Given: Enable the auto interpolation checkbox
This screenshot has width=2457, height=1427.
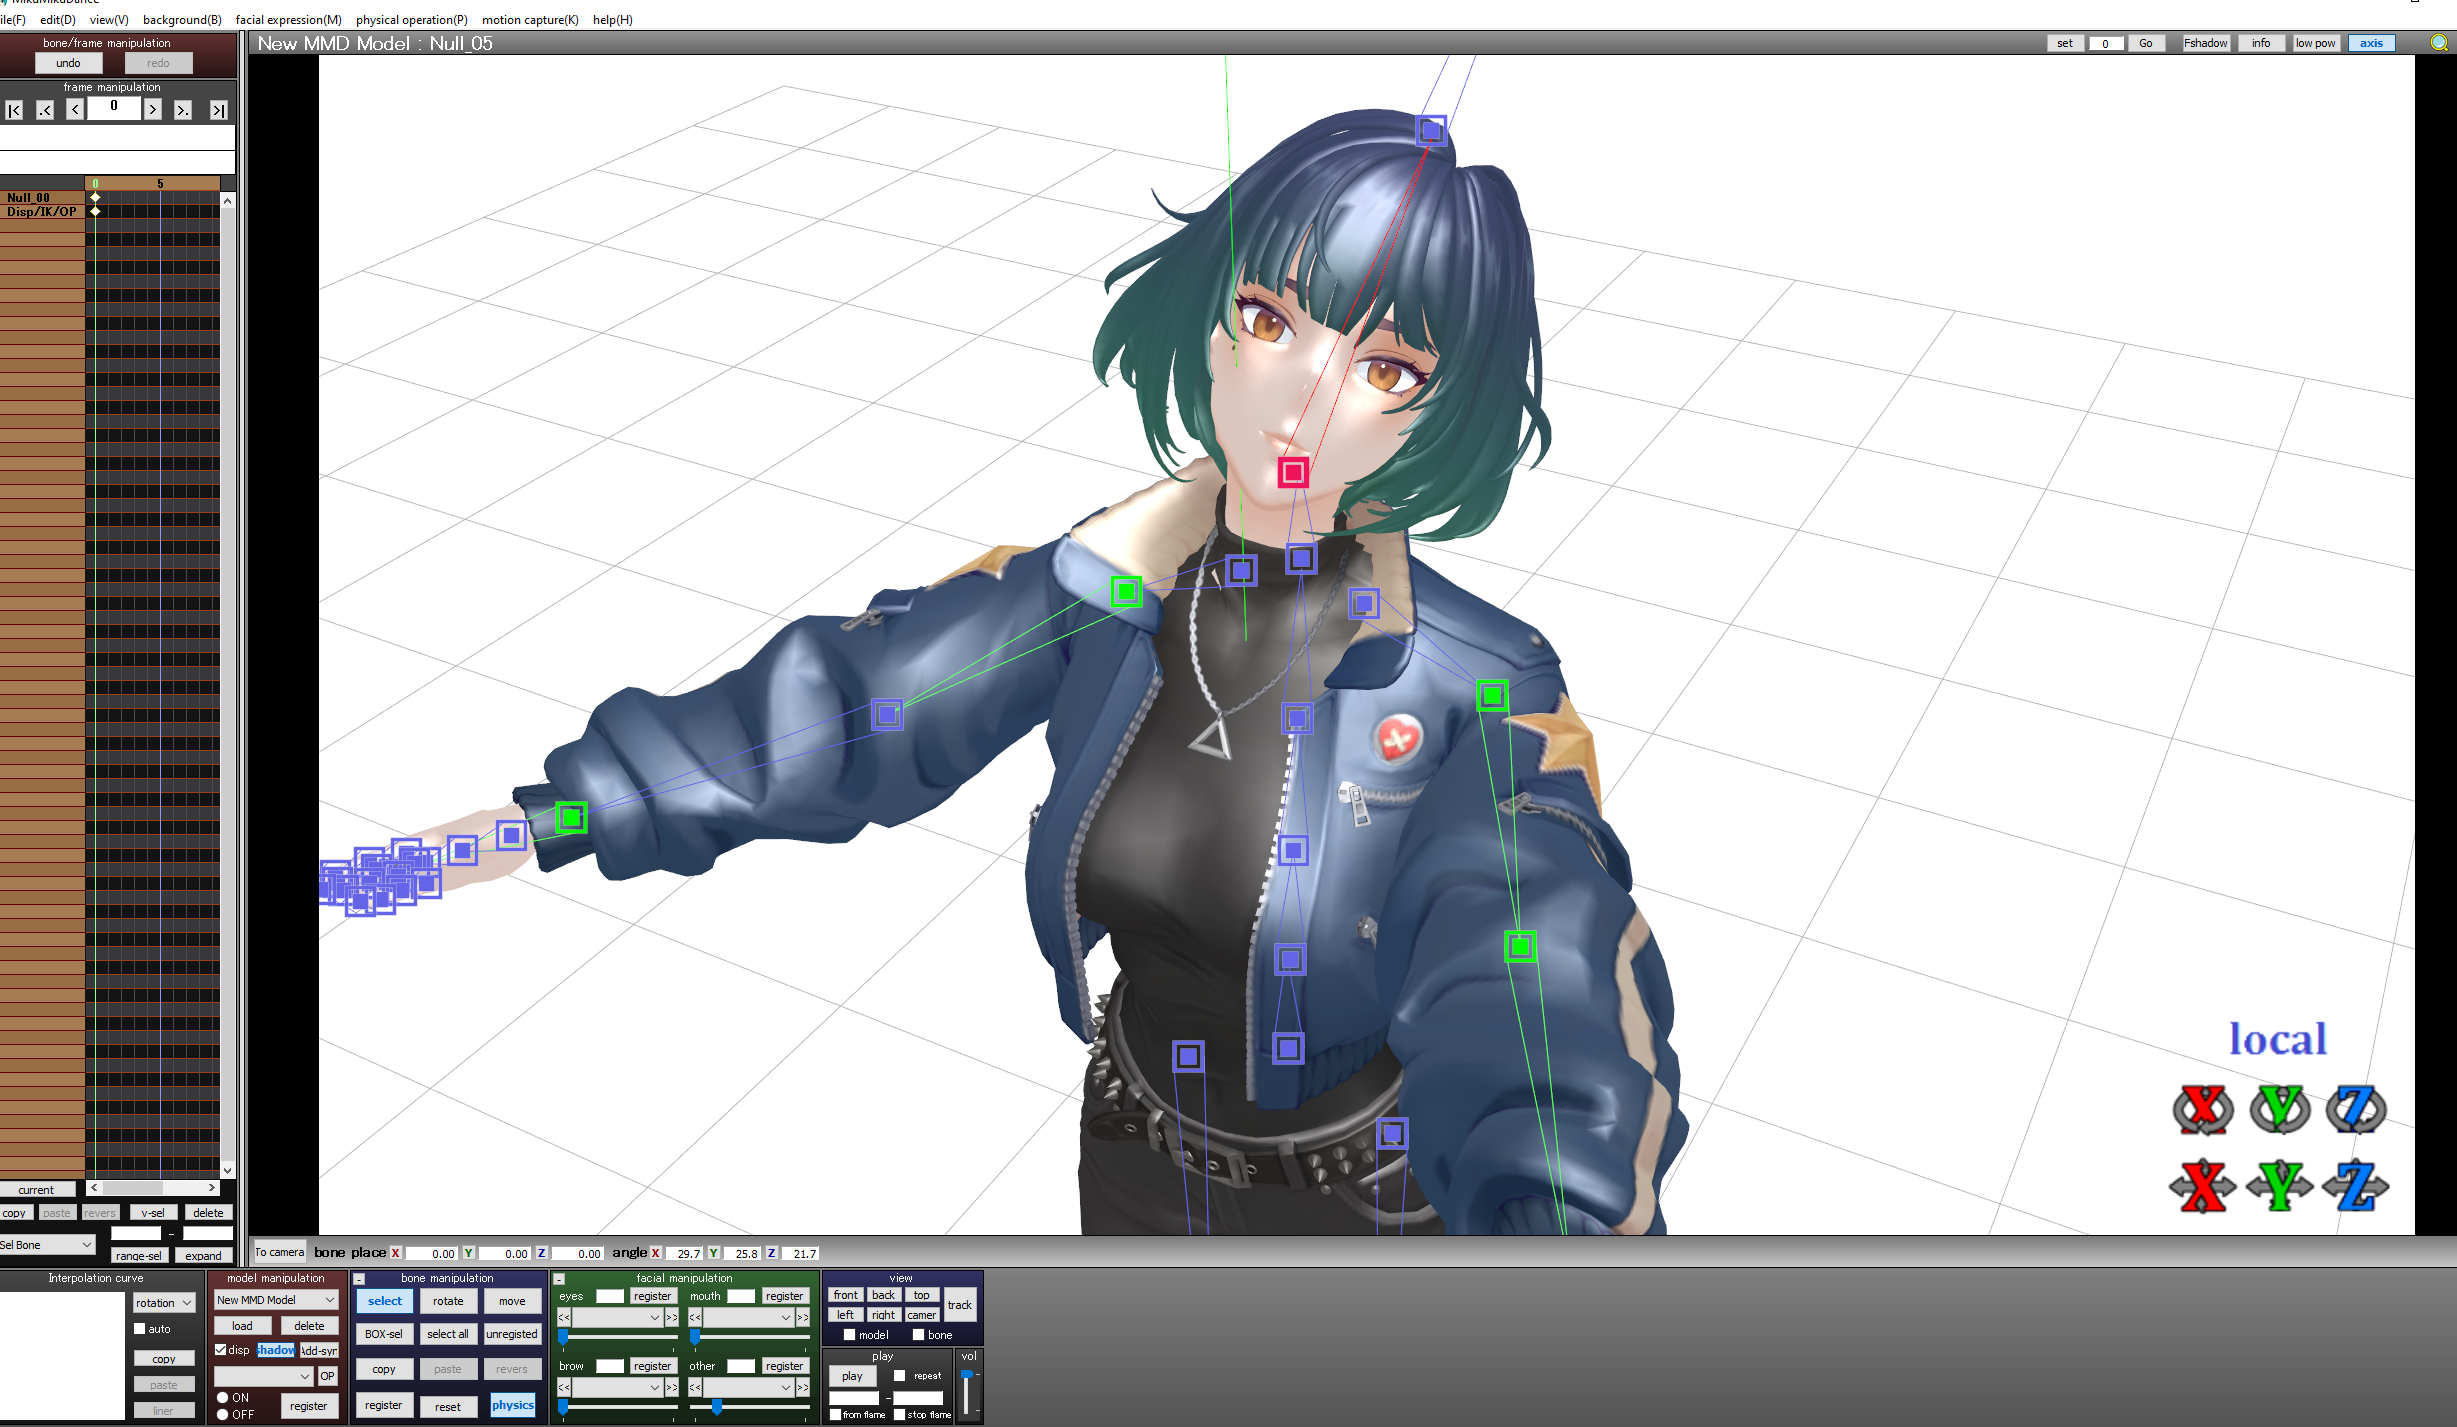Looking at the screenshot, I should click(x=140, y=1329).
